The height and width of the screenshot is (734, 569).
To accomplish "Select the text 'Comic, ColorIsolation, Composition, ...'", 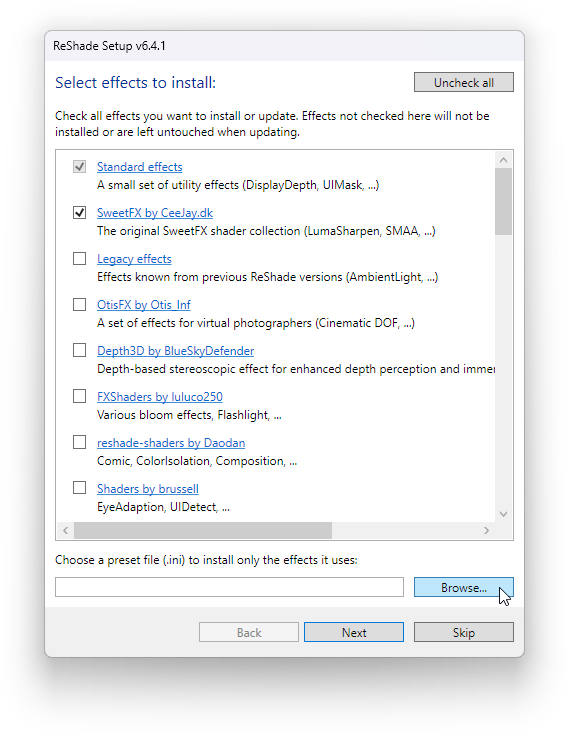I will click(x=197, y=461).
